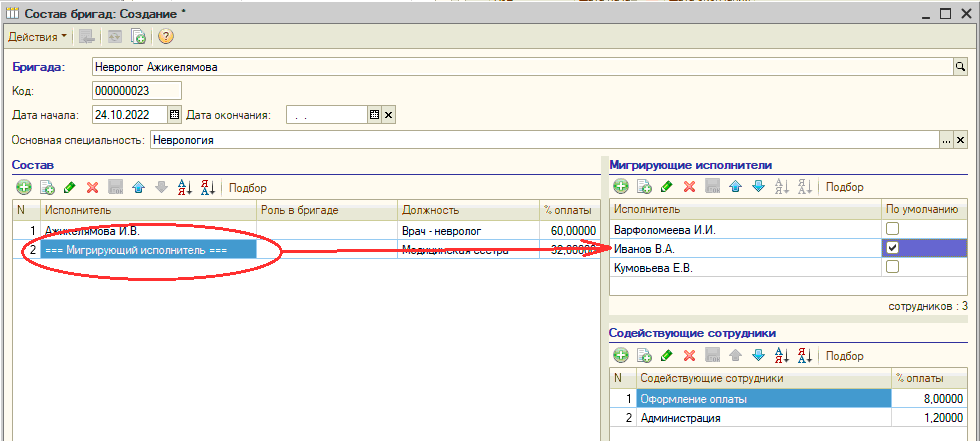Move the Содействующие сотрудники row down
The image size is (980, 441).
click(758, 355)
